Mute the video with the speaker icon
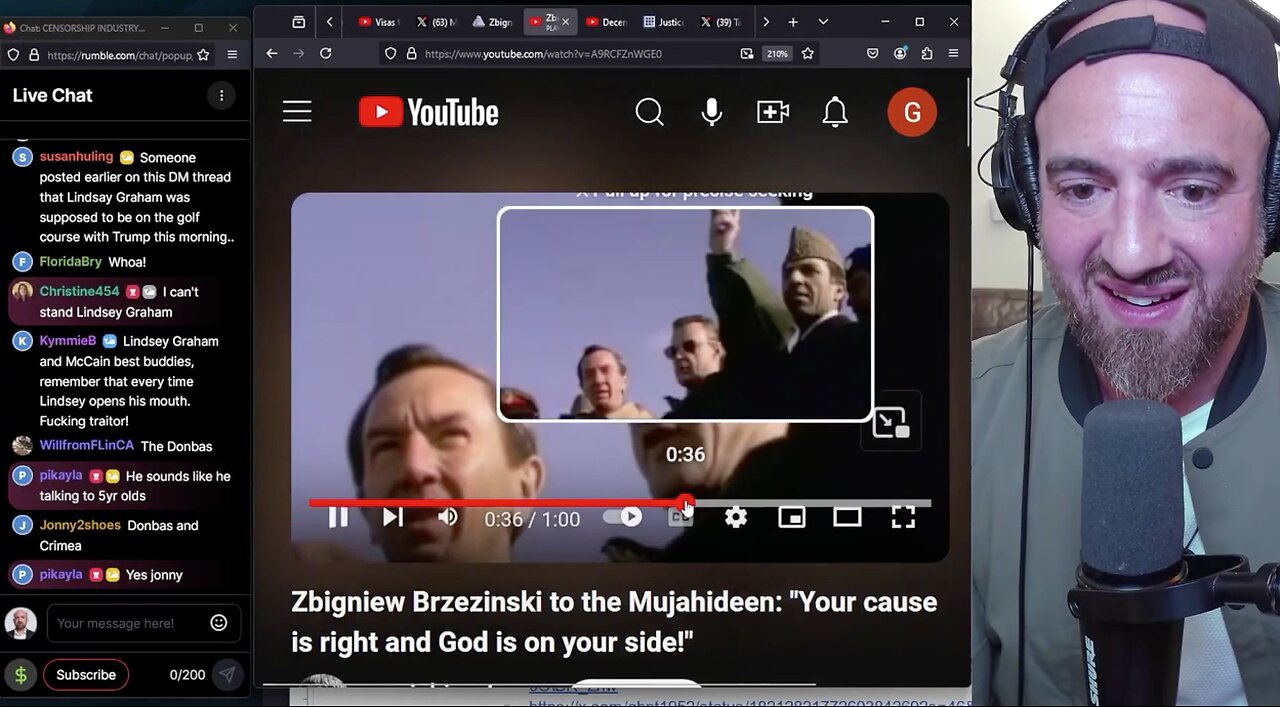1280x707 pixels. [x=448, y=517]
